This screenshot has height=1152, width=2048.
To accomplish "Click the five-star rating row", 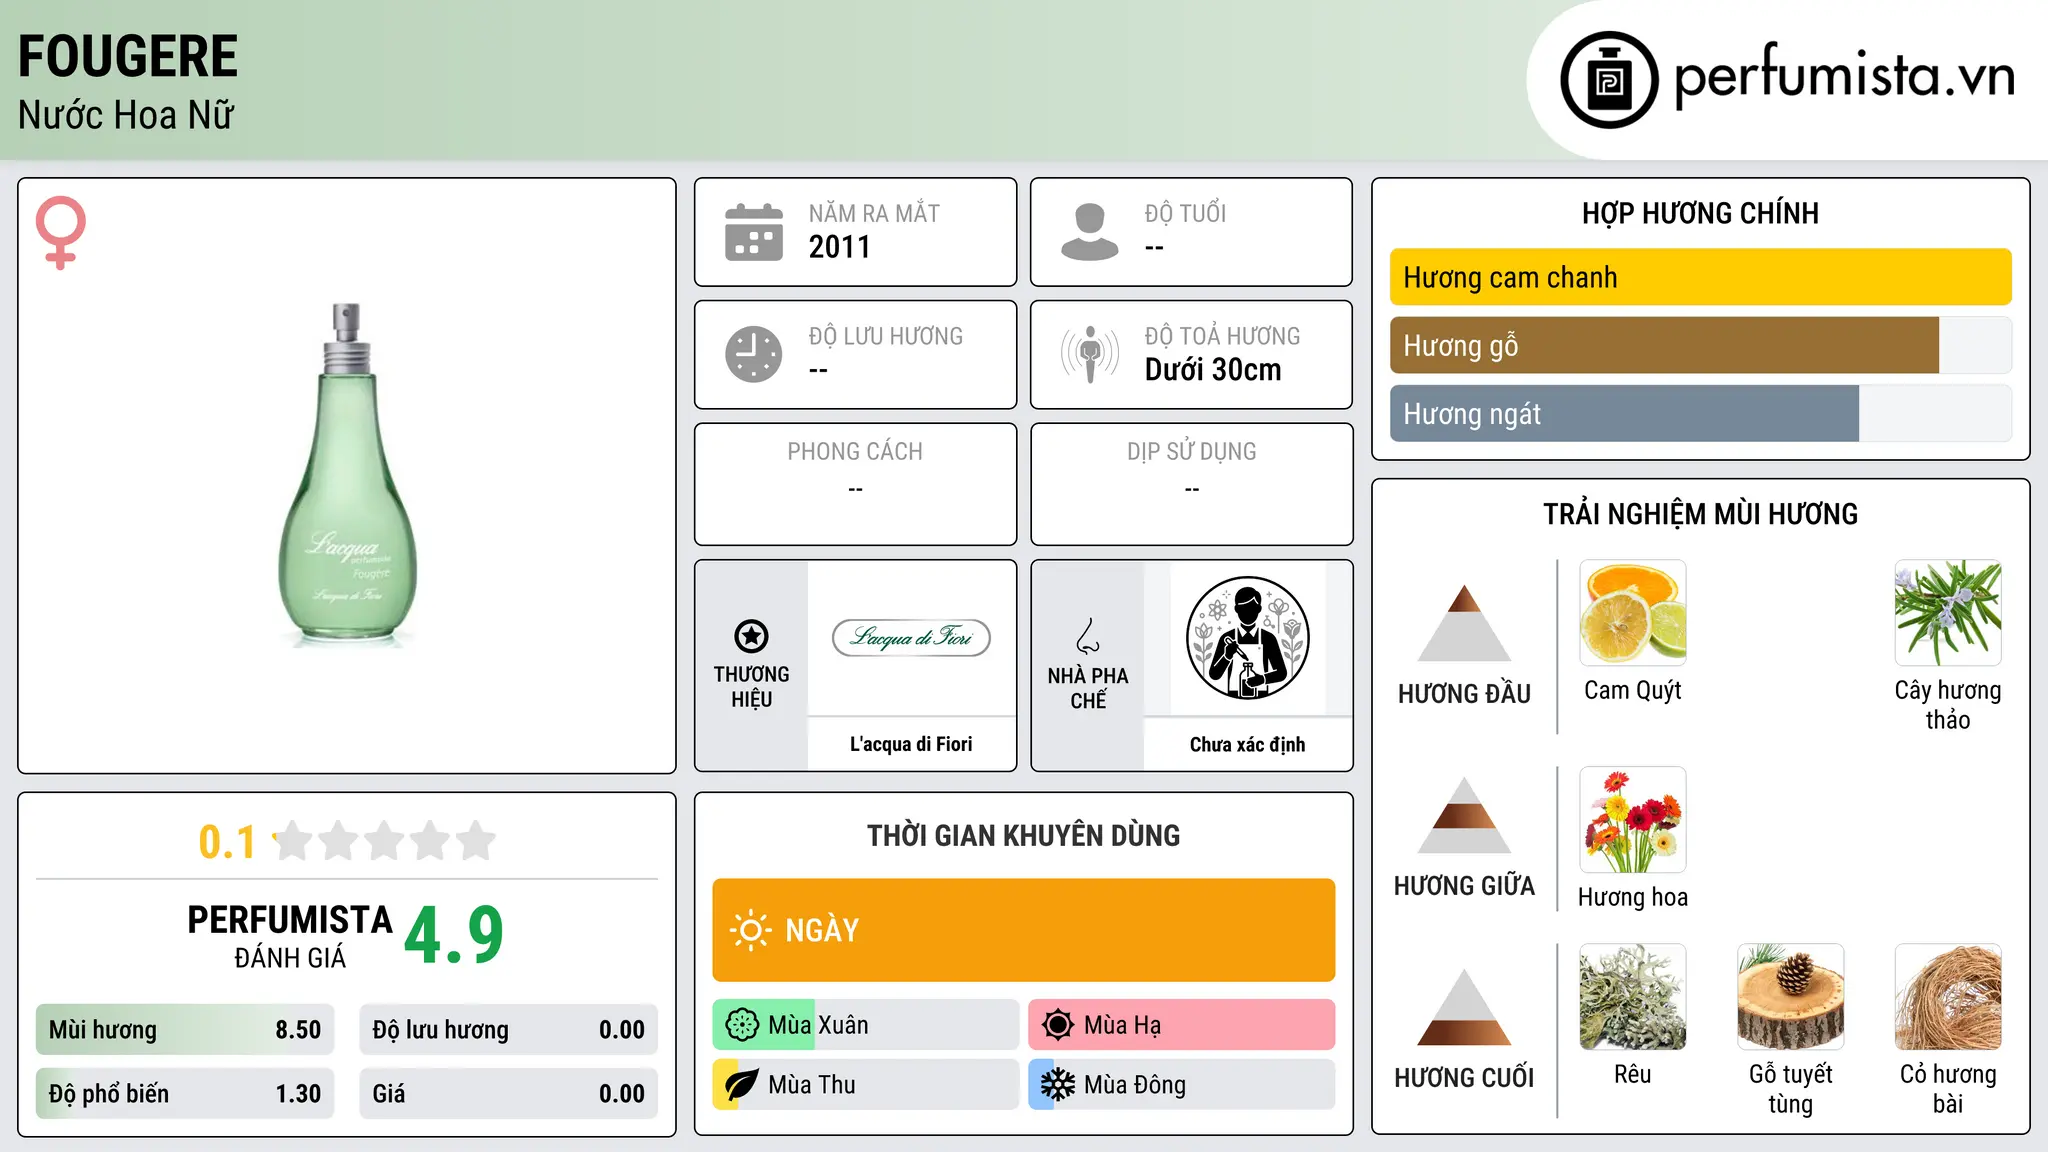I will pos(384,841).
